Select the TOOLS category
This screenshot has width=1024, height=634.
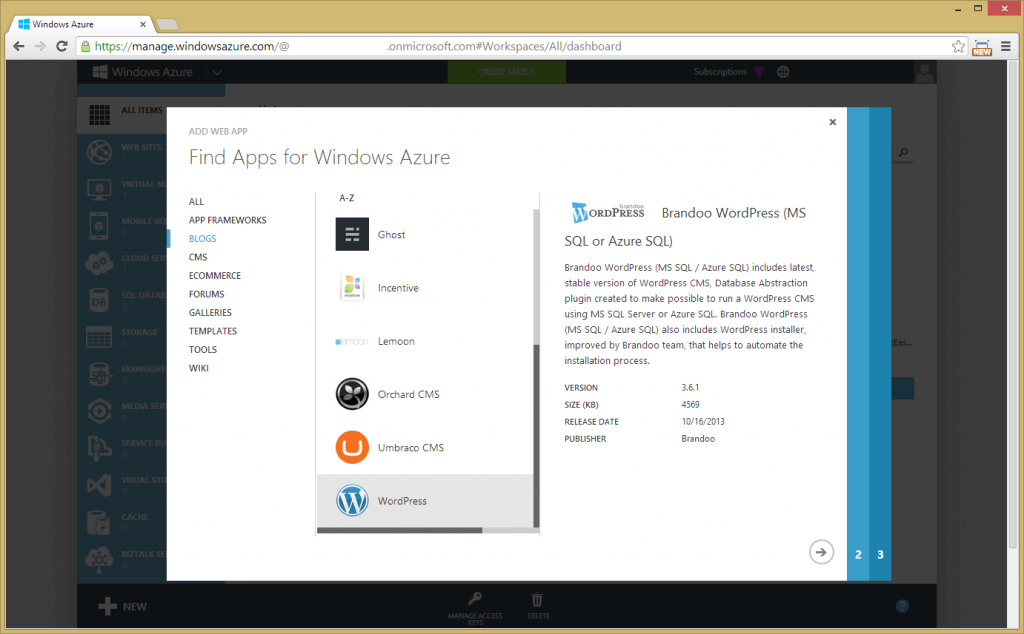tap(202, 349)
